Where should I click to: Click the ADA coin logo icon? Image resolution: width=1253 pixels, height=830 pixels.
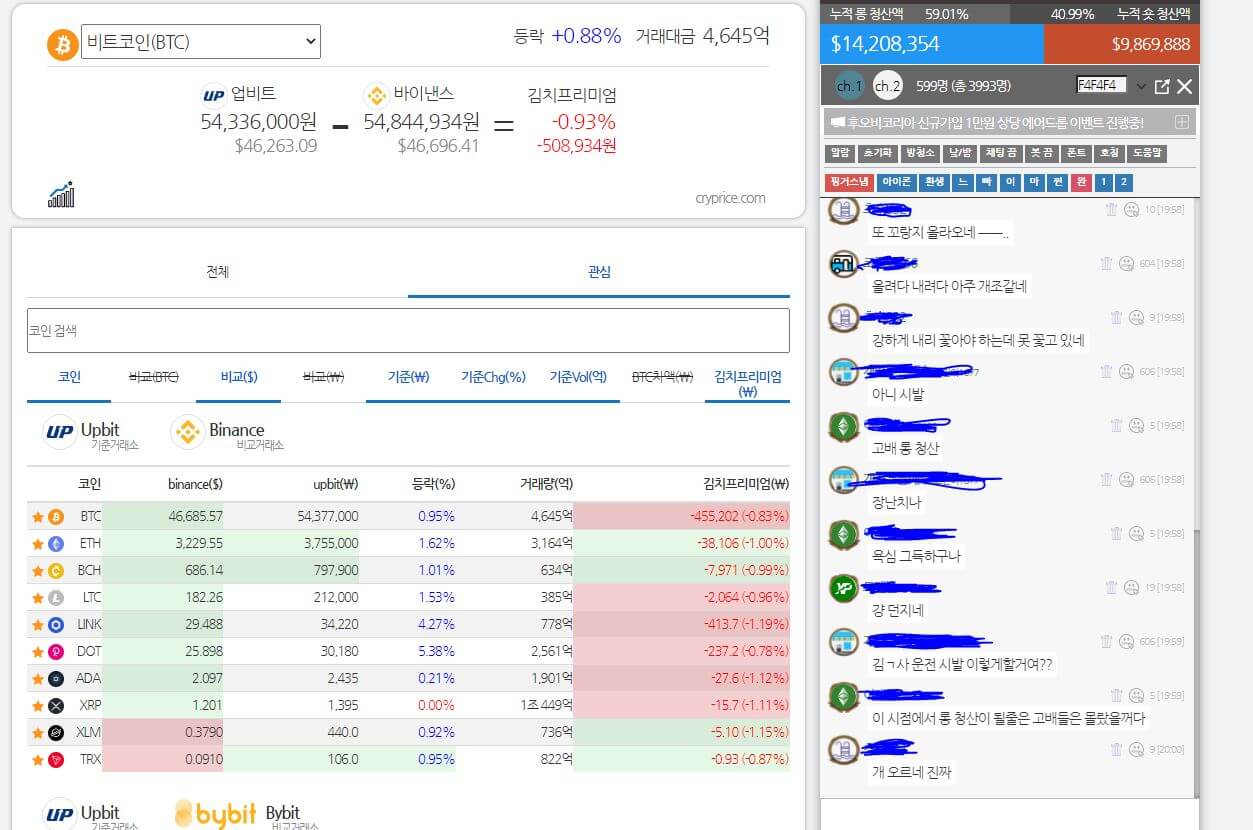point(56,679)
